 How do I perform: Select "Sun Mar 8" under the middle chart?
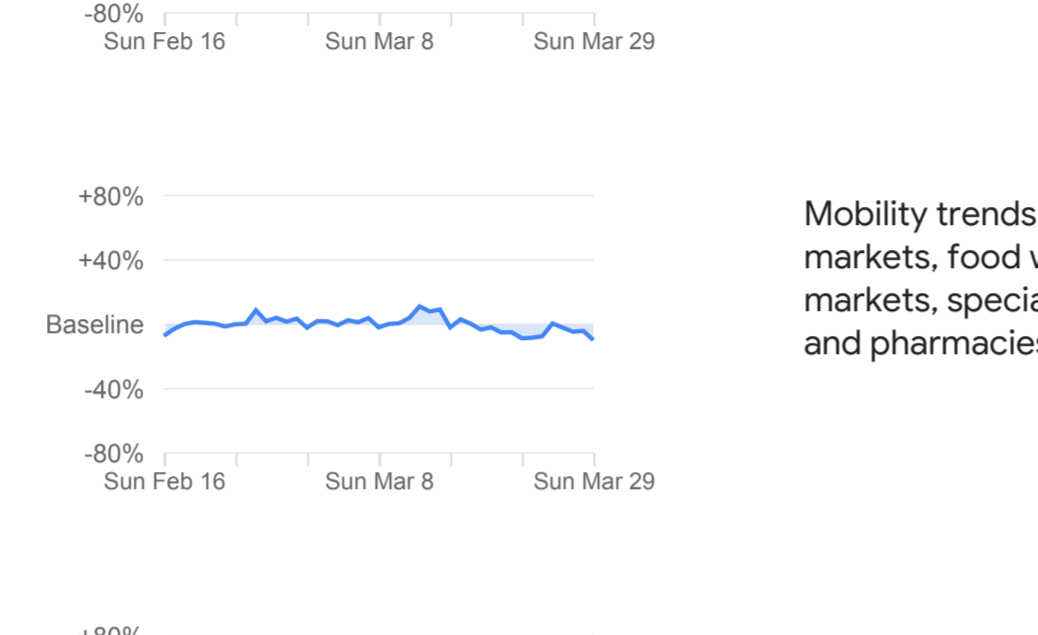pyautogui.click(x=379, y=482)
